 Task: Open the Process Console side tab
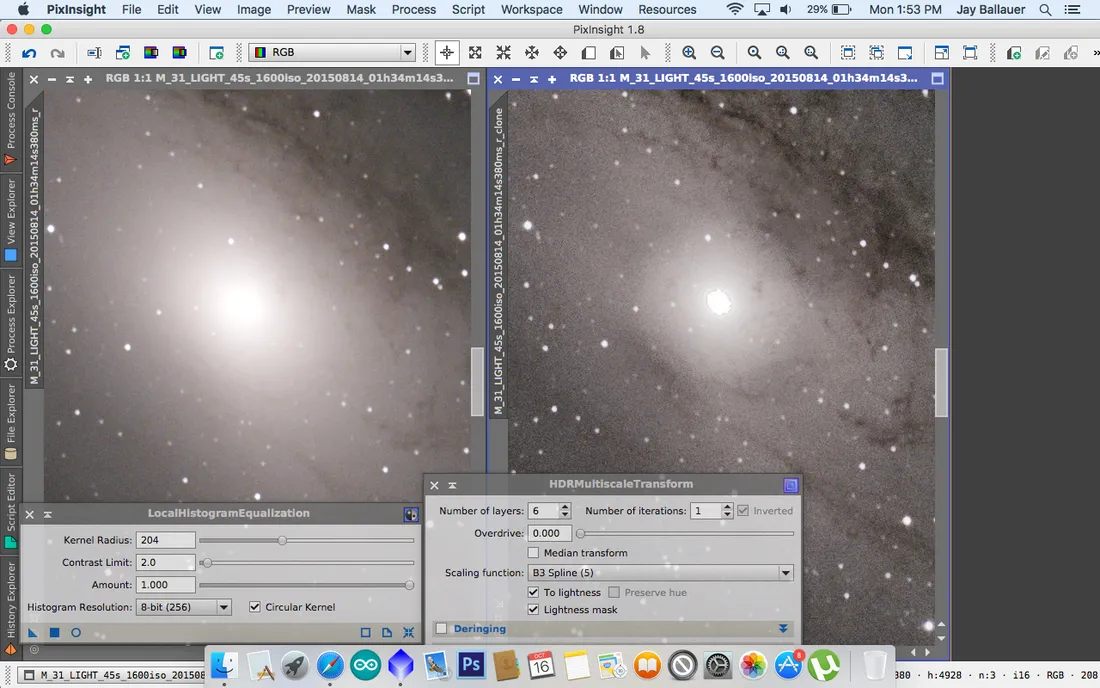coord(11,118)
